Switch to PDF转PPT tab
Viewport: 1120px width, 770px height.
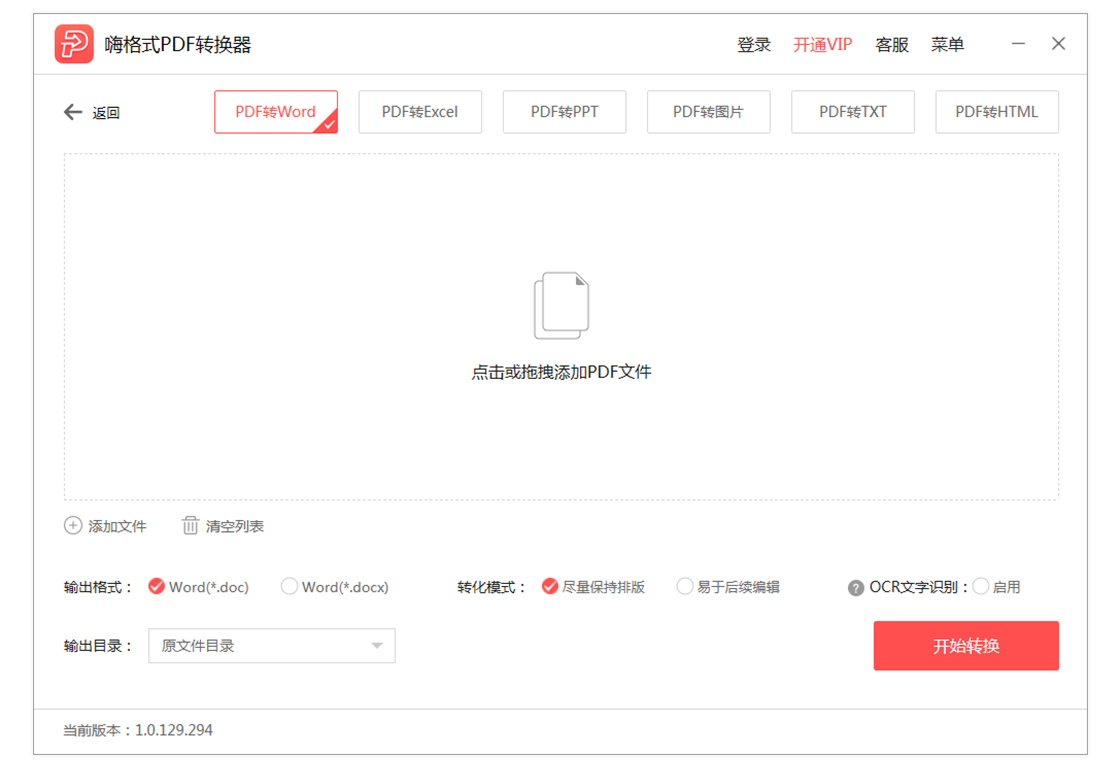point(564,111)
